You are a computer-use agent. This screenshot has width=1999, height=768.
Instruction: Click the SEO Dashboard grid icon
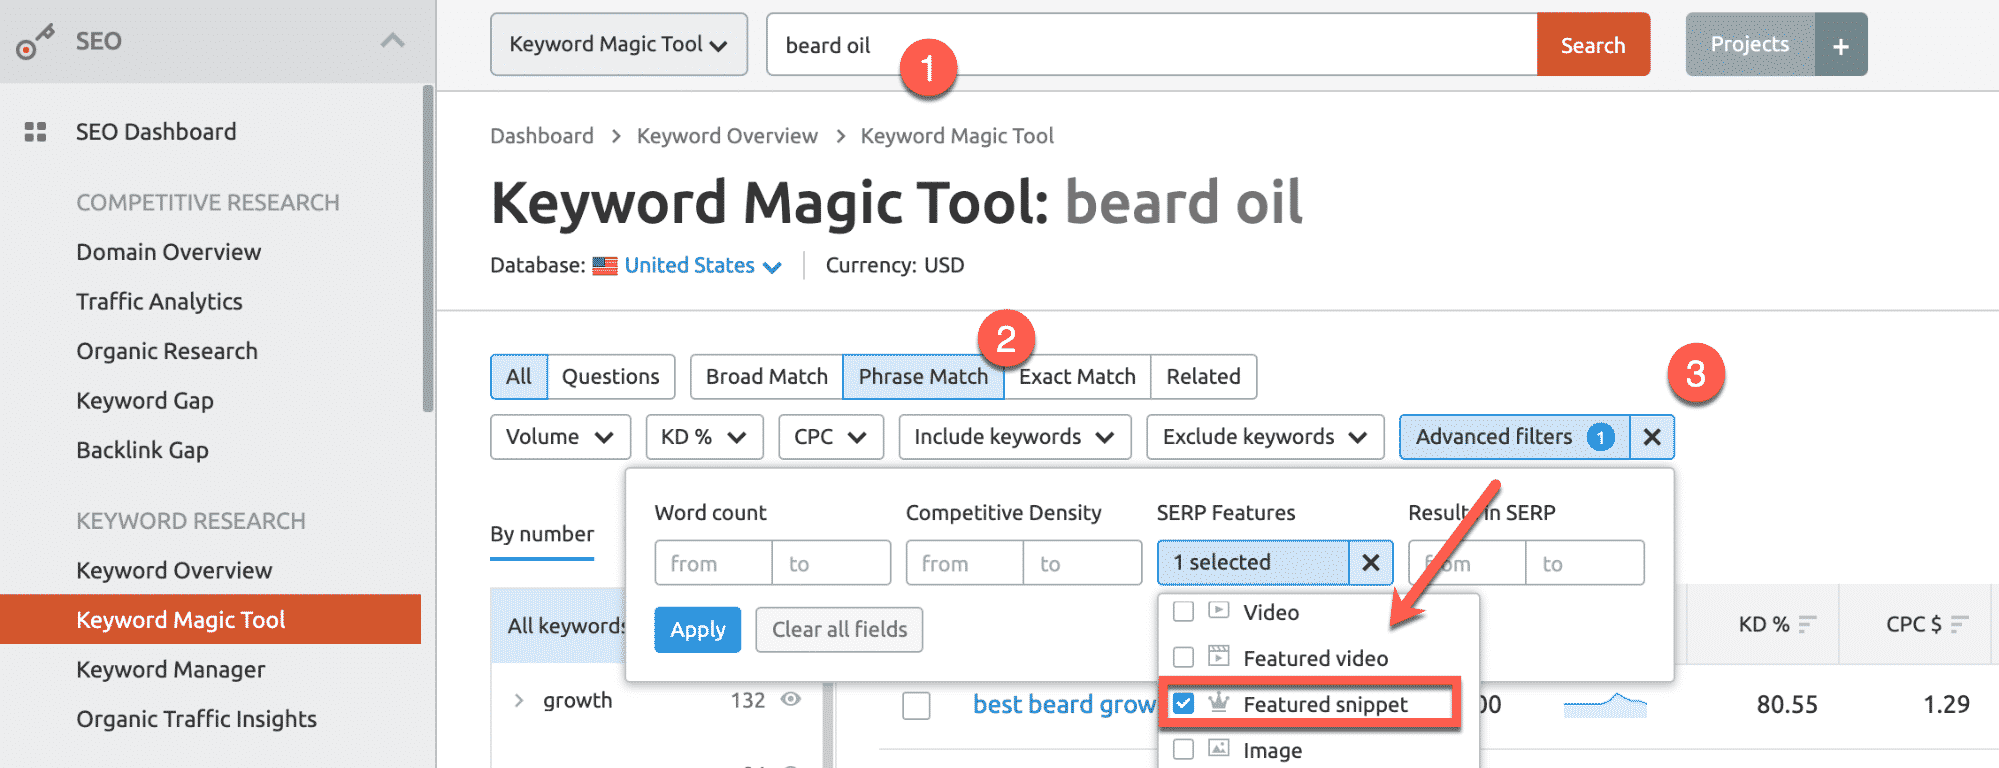(36, 132)
